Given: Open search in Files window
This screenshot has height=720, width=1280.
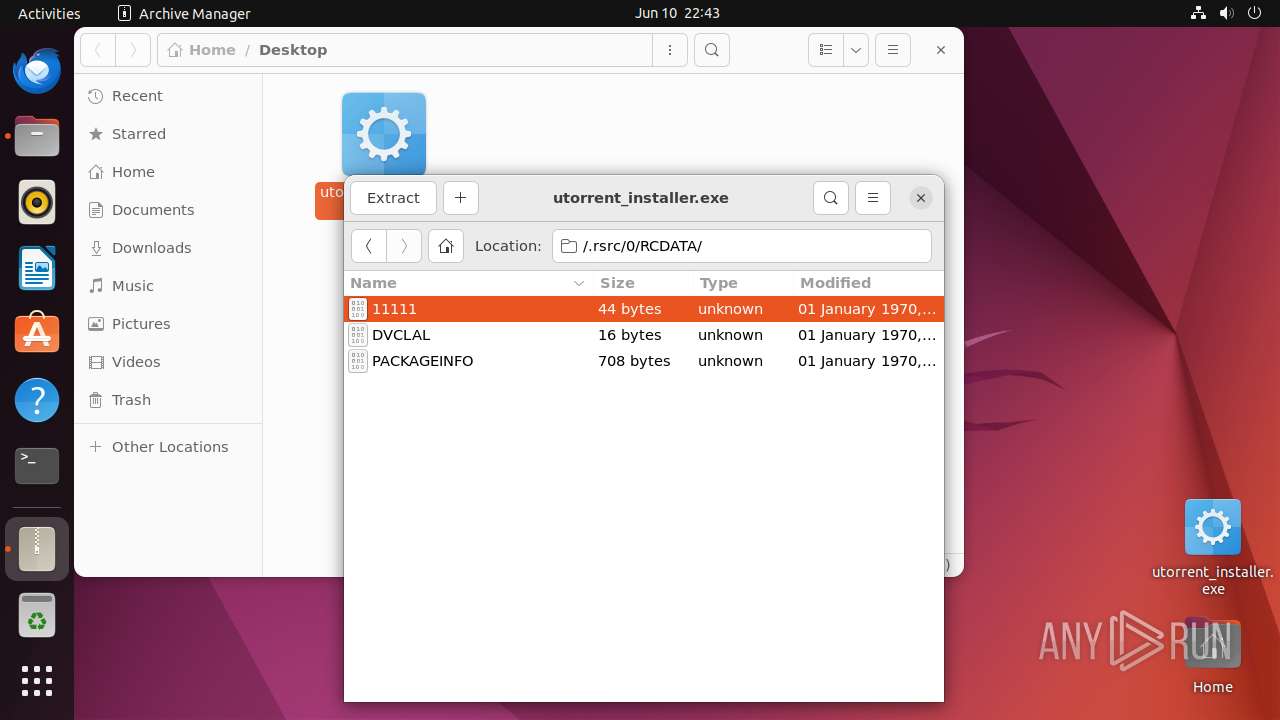Looking at the screenshot, I should tap(712, 50).
